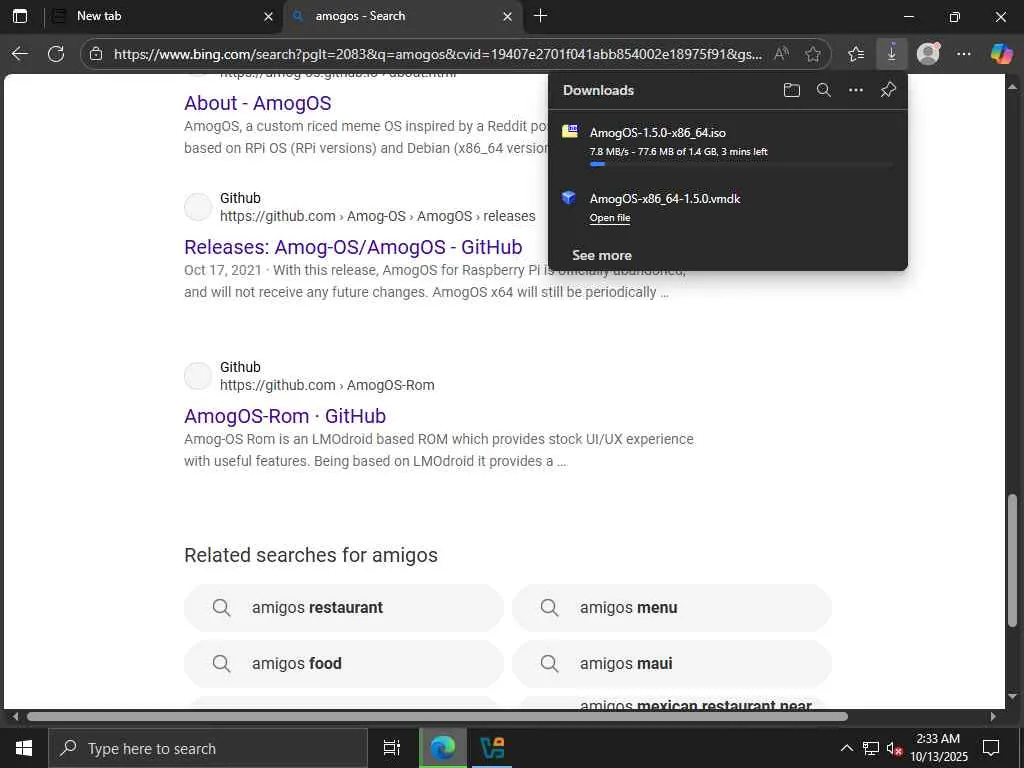Open Read aloud icon in address bar
Viewport: 1024px width, 768px height.
(x=781, y=54)
